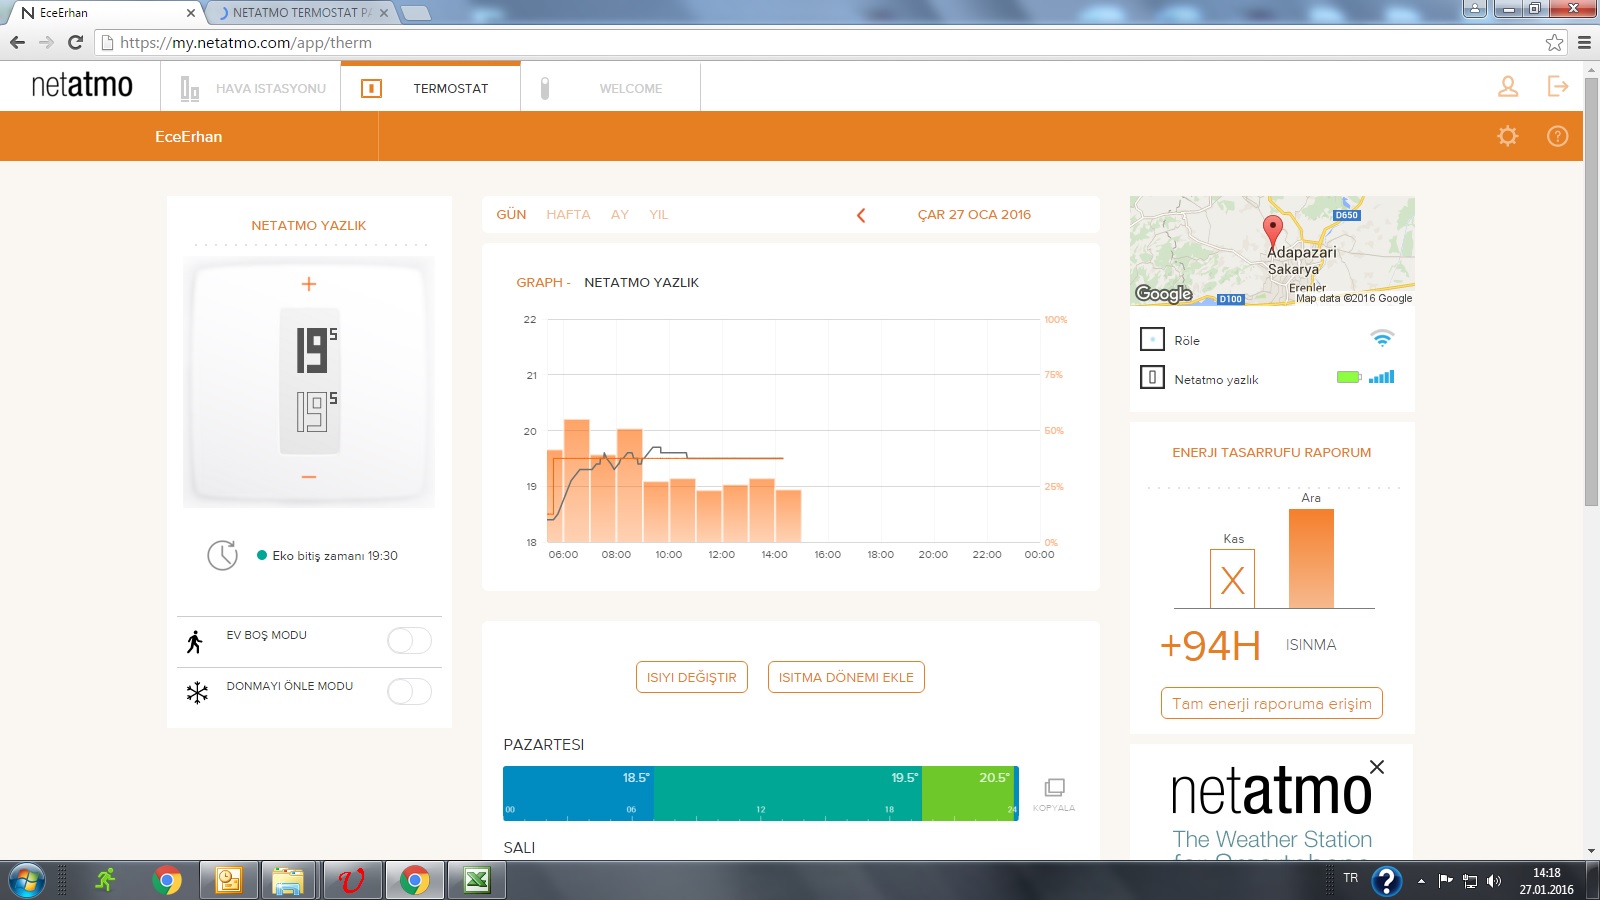This screenshot has height=900, width=1600.
Task: Click the radio signal strength bars
Action: tap(1382, 376)
